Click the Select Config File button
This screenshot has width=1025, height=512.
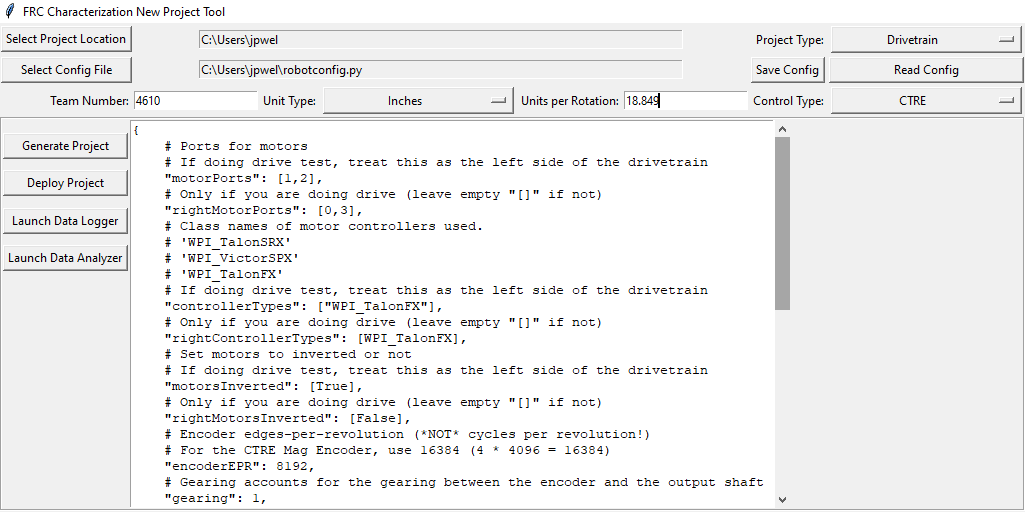(x=66, y=70)
